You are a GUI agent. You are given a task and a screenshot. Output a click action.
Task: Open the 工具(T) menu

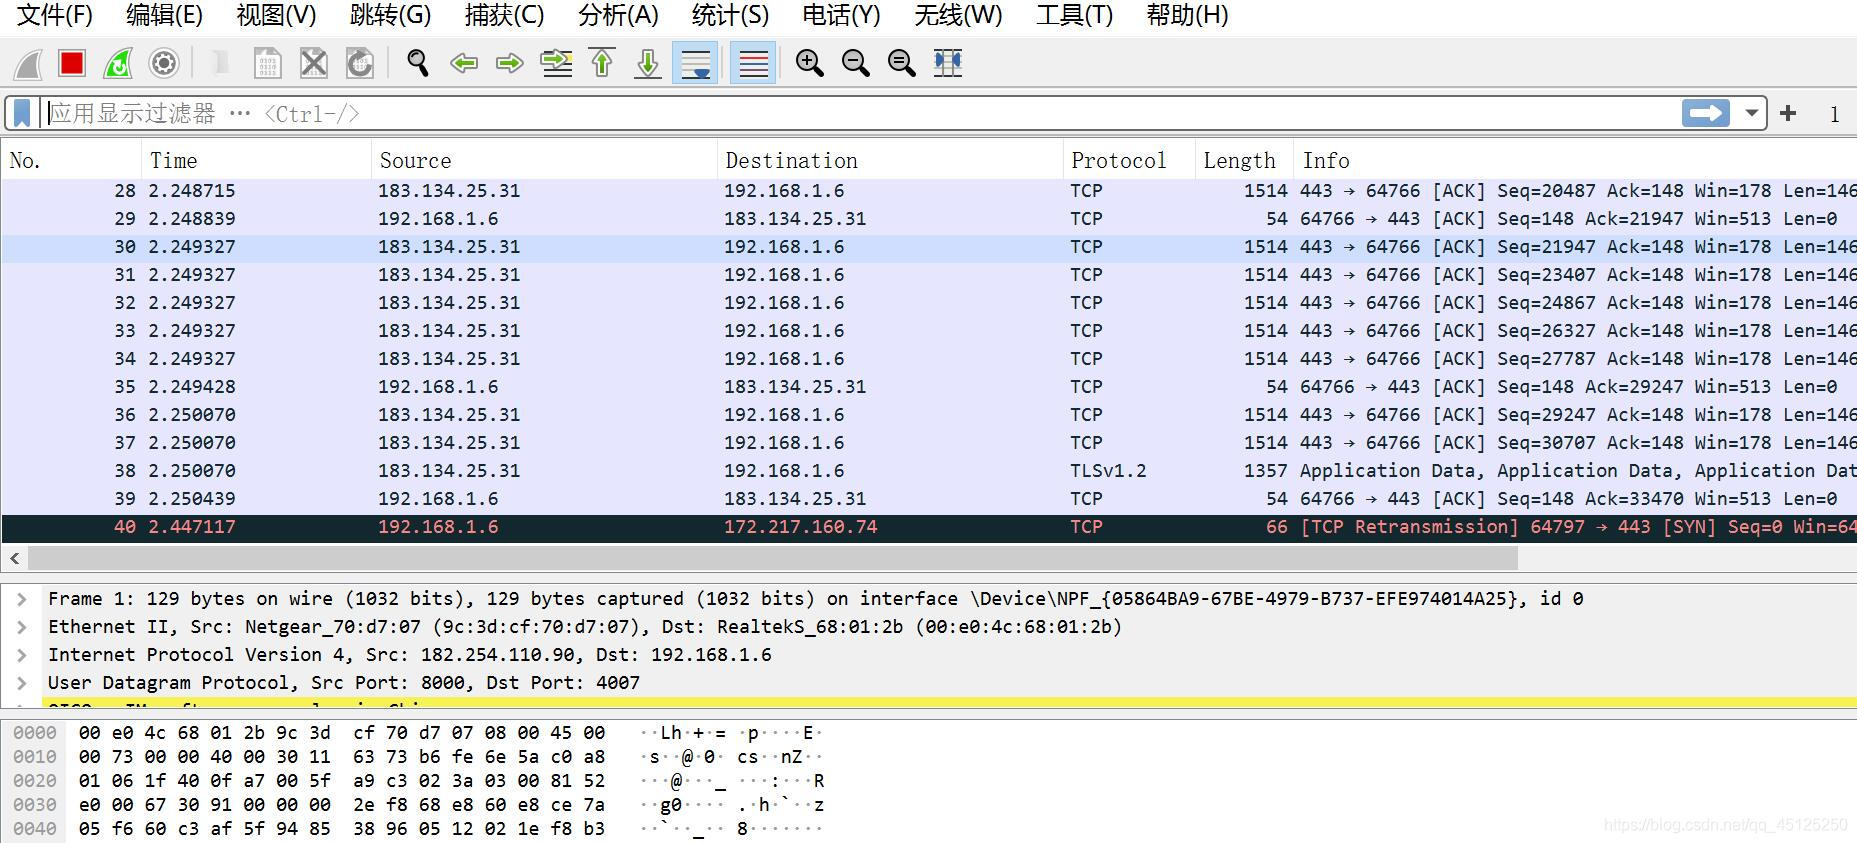coord(1074,15)
